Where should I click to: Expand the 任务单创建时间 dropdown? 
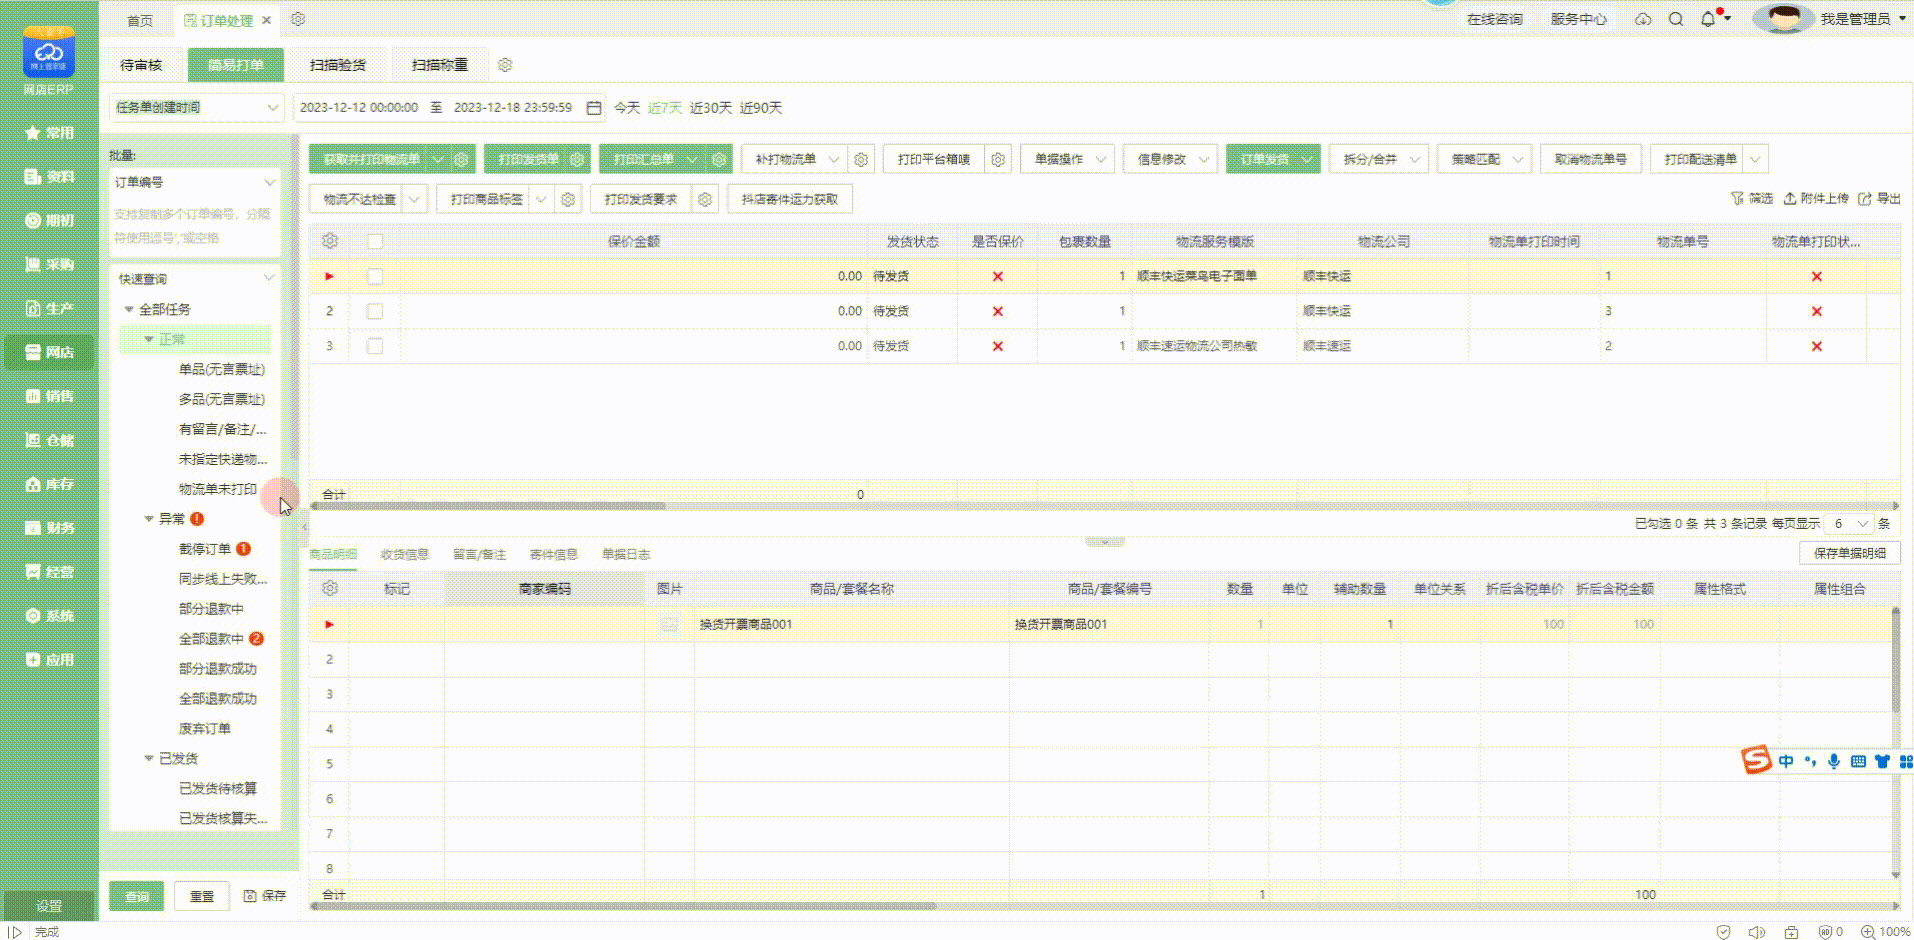pyautogui.click(x=195, y=108)
